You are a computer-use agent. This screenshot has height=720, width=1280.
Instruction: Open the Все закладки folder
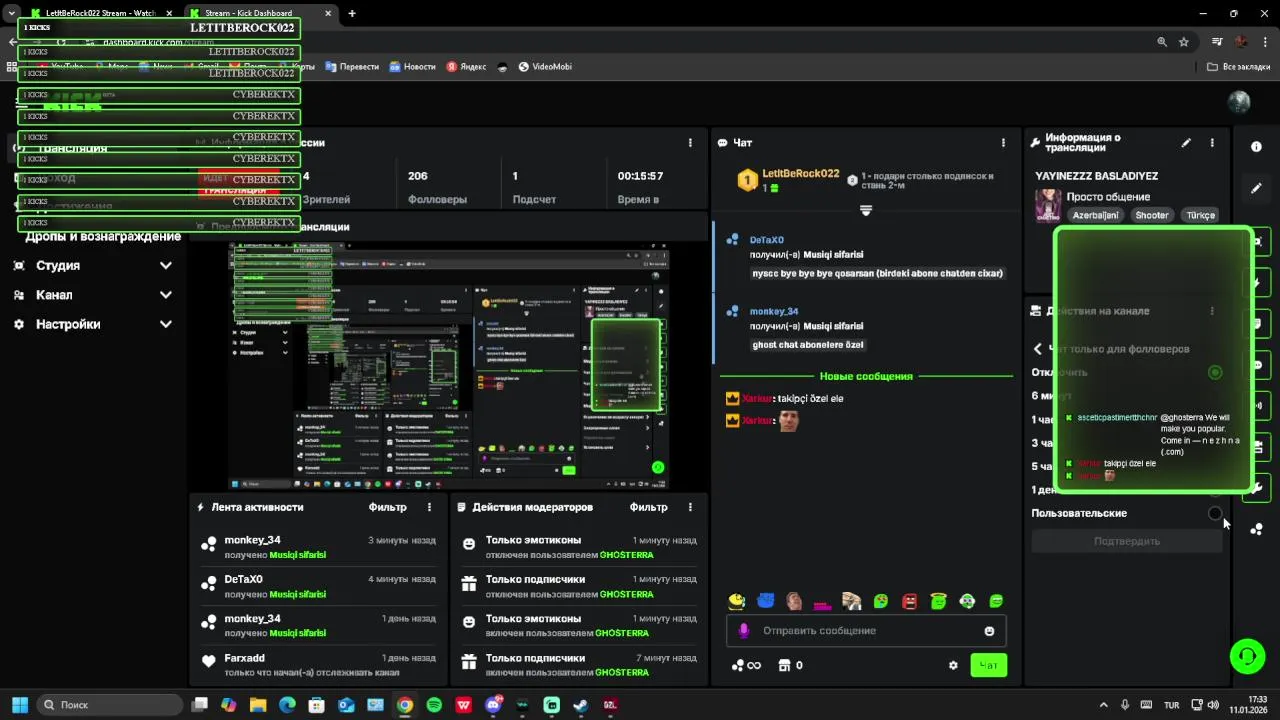1239,67
